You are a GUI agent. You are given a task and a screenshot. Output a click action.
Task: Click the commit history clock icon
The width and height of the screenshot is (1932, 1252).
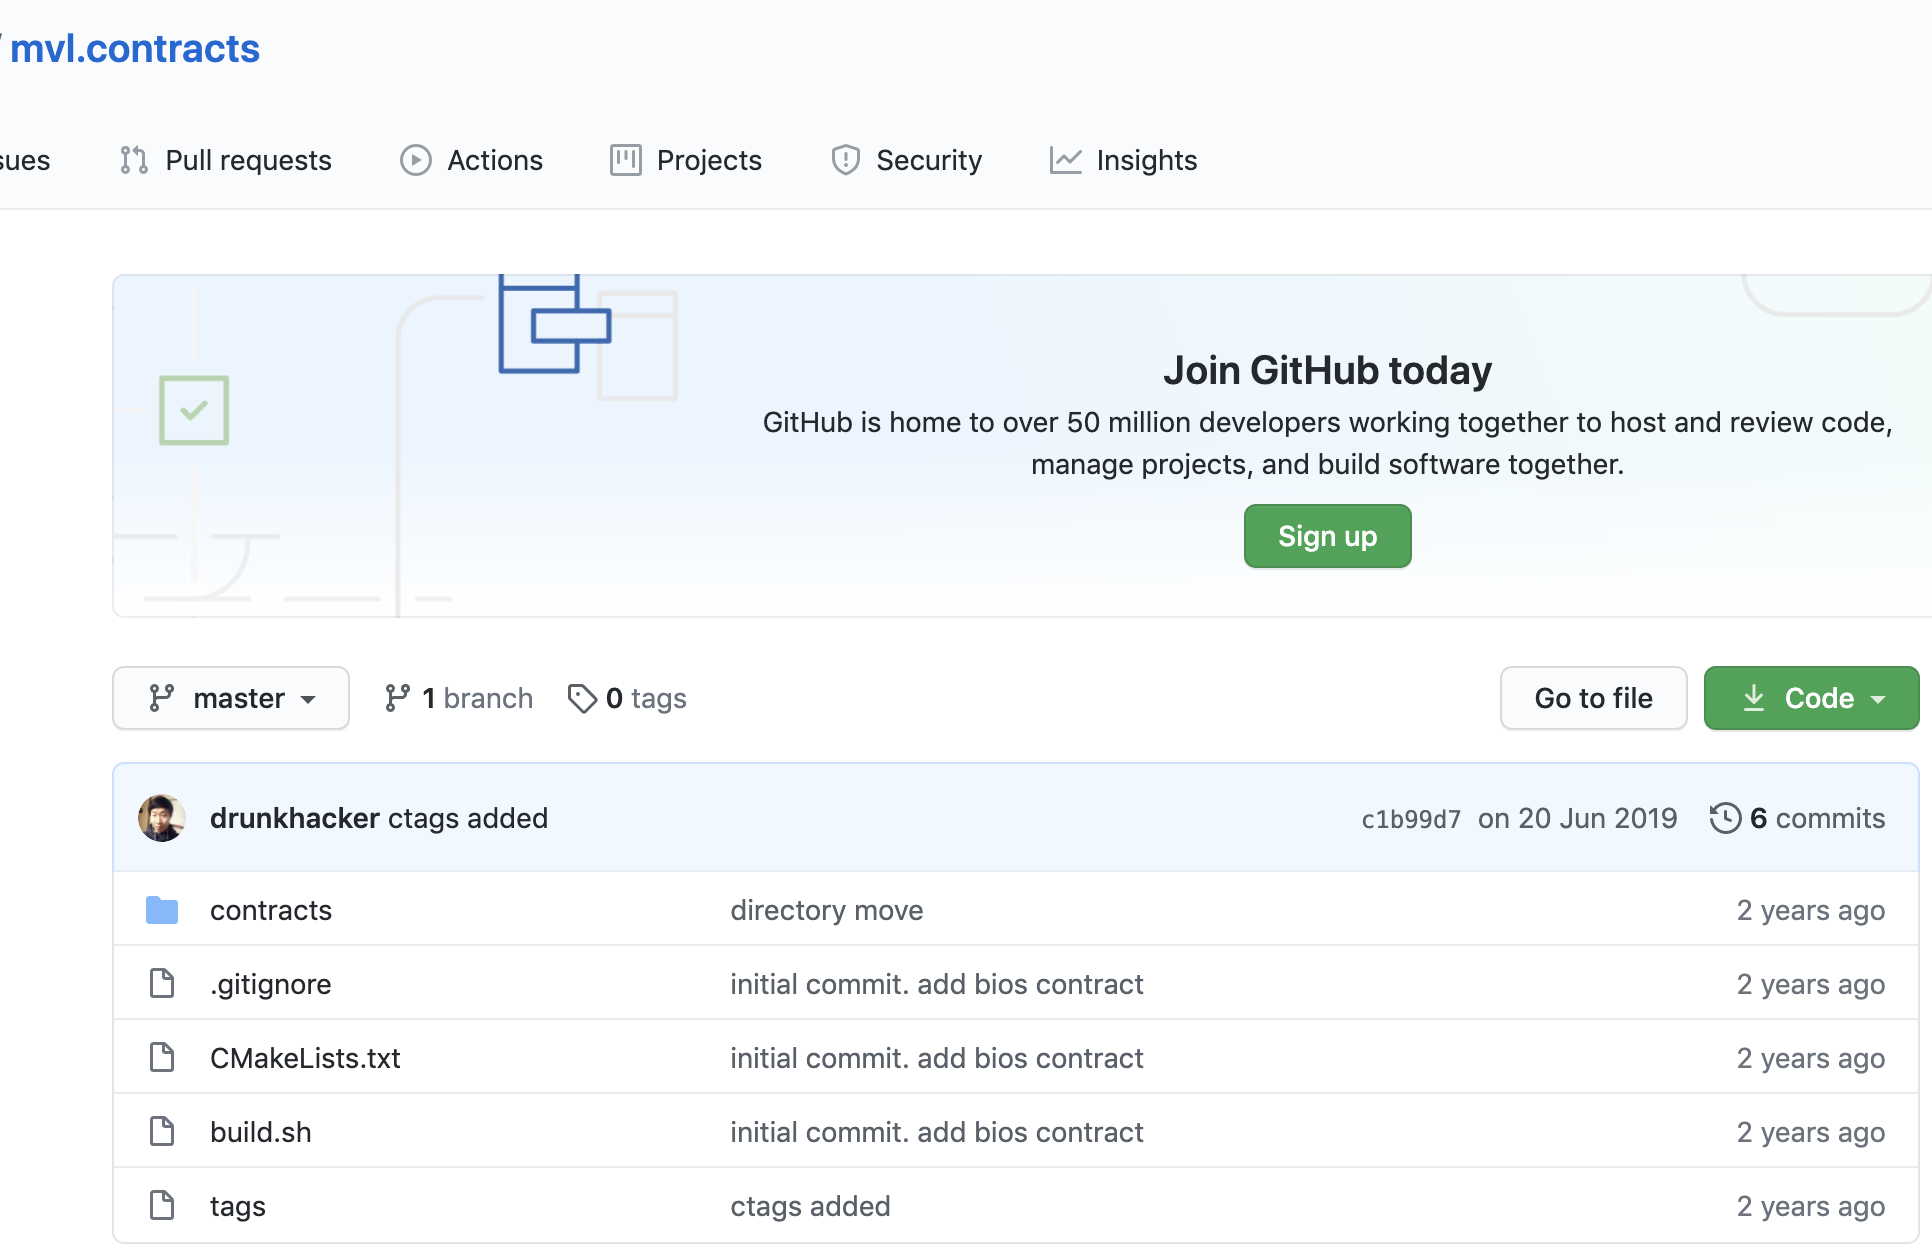pos(1725,818)
